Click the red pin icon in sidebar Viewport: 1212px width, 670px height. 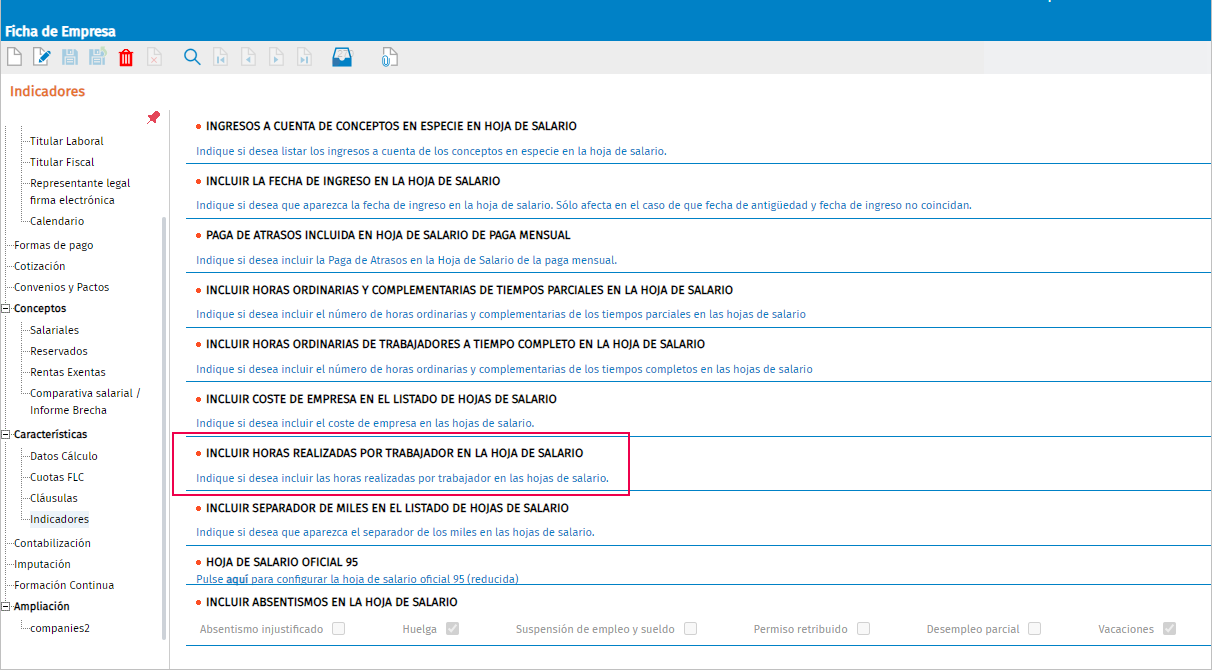(153, 118)
